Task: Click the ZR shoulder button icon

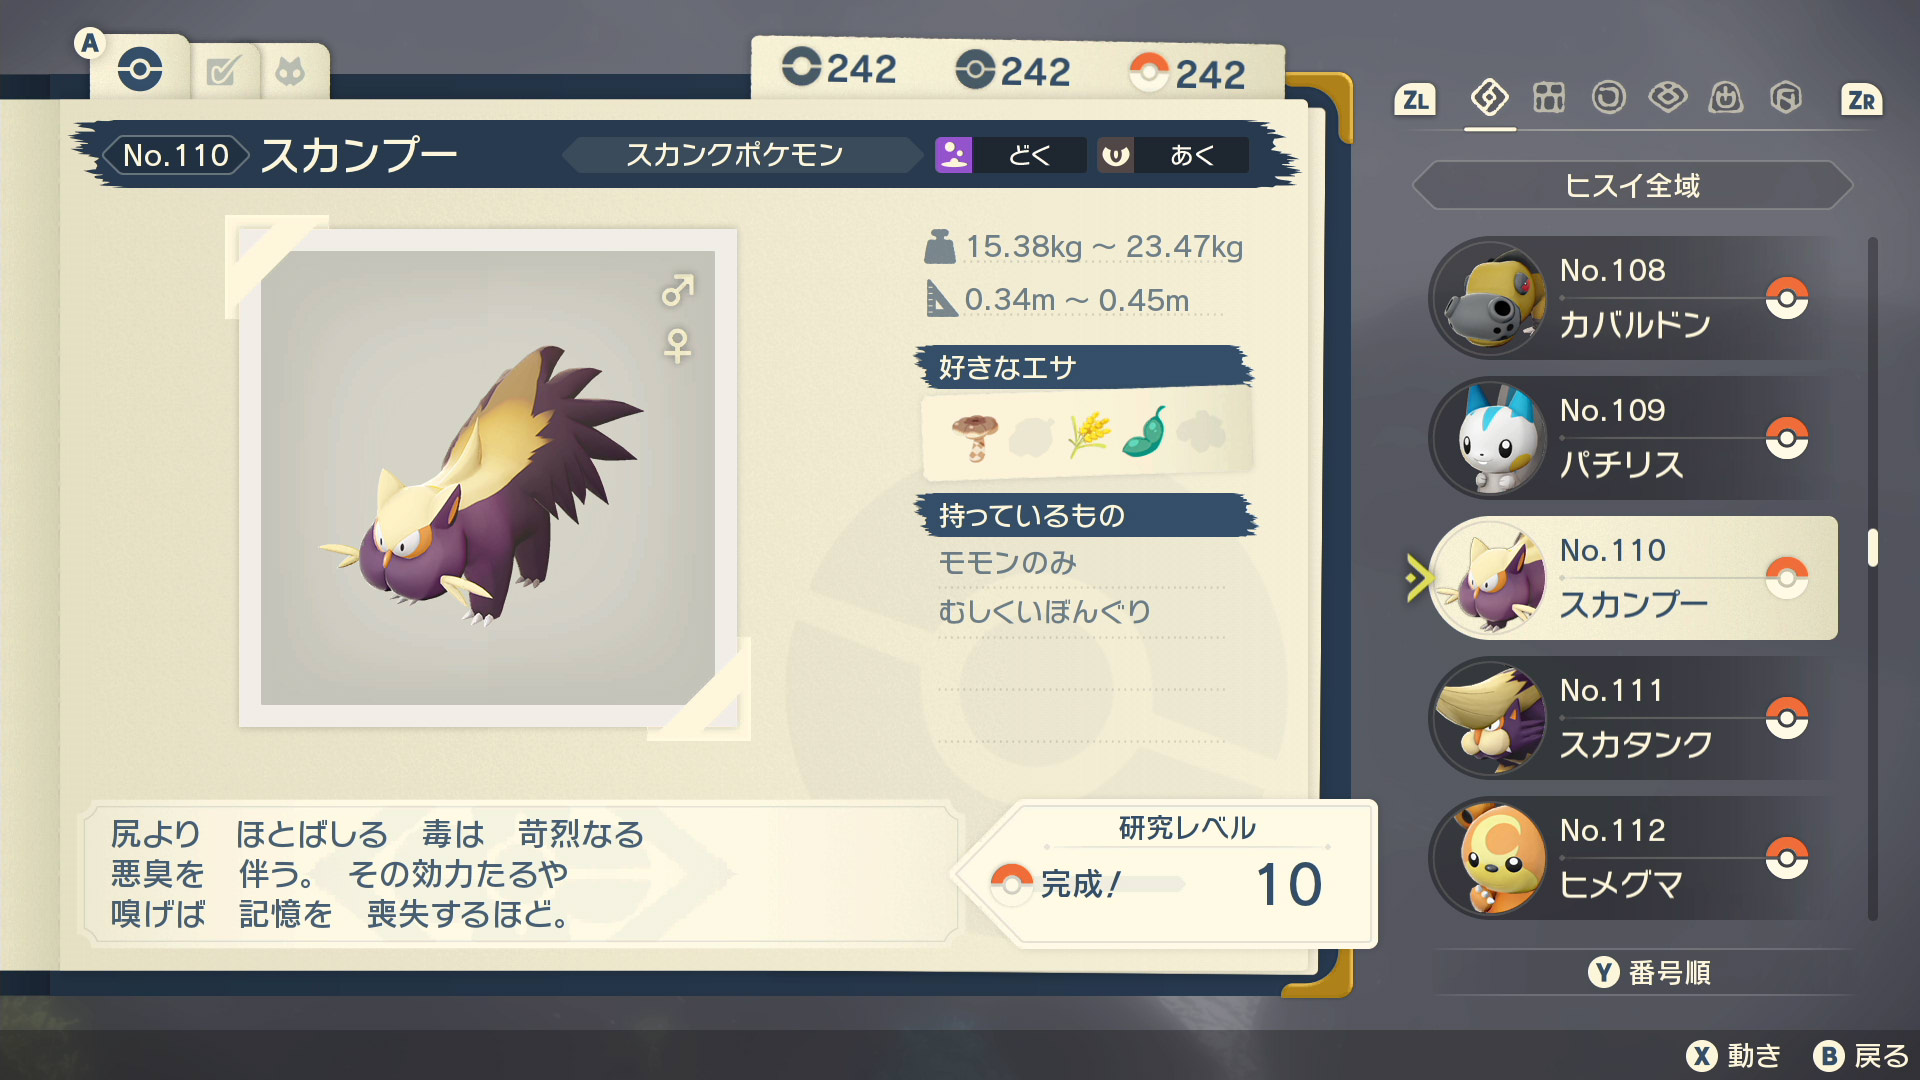Action: (x=1861, y=100)
